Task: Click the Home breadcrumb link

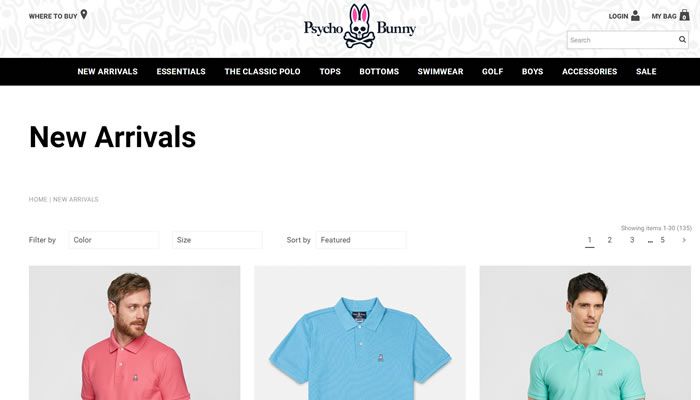Action: coord(38,200)
